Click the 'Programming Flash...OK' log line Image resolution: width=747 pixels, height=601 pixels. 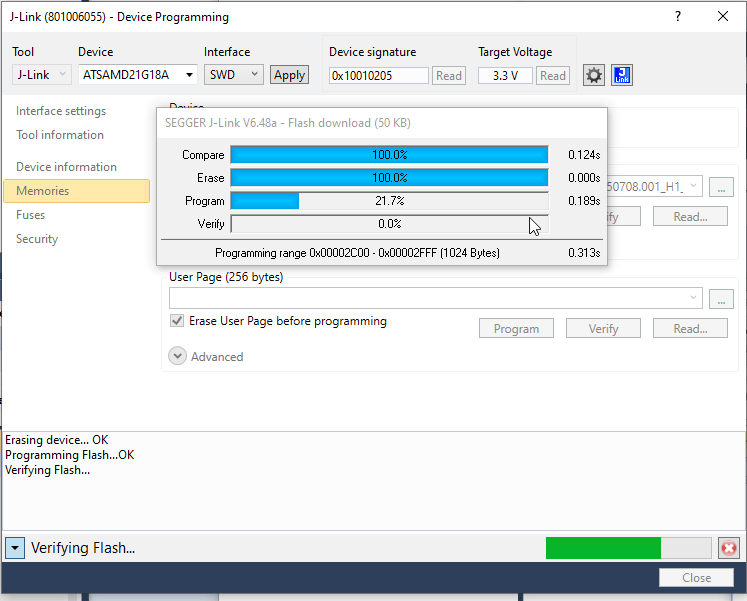[x=70, y=455]
